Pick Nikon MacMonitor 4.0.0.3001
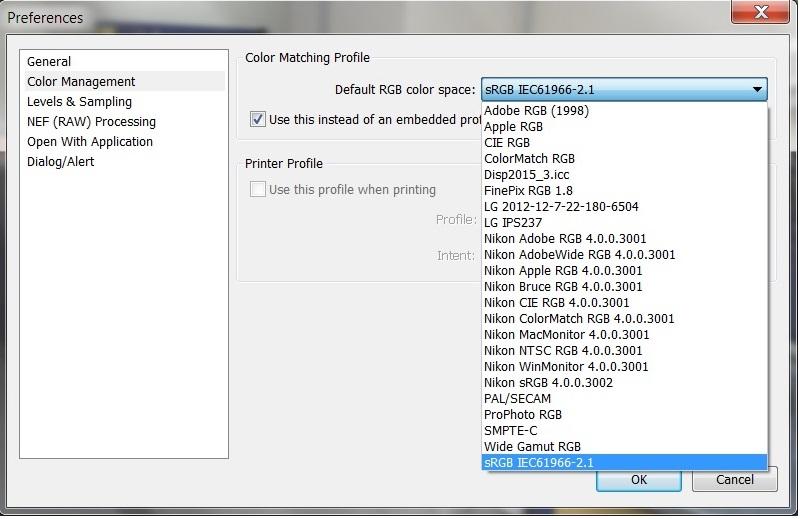Image resolution: width=800 pixels, height=519 pixels. 624,334
